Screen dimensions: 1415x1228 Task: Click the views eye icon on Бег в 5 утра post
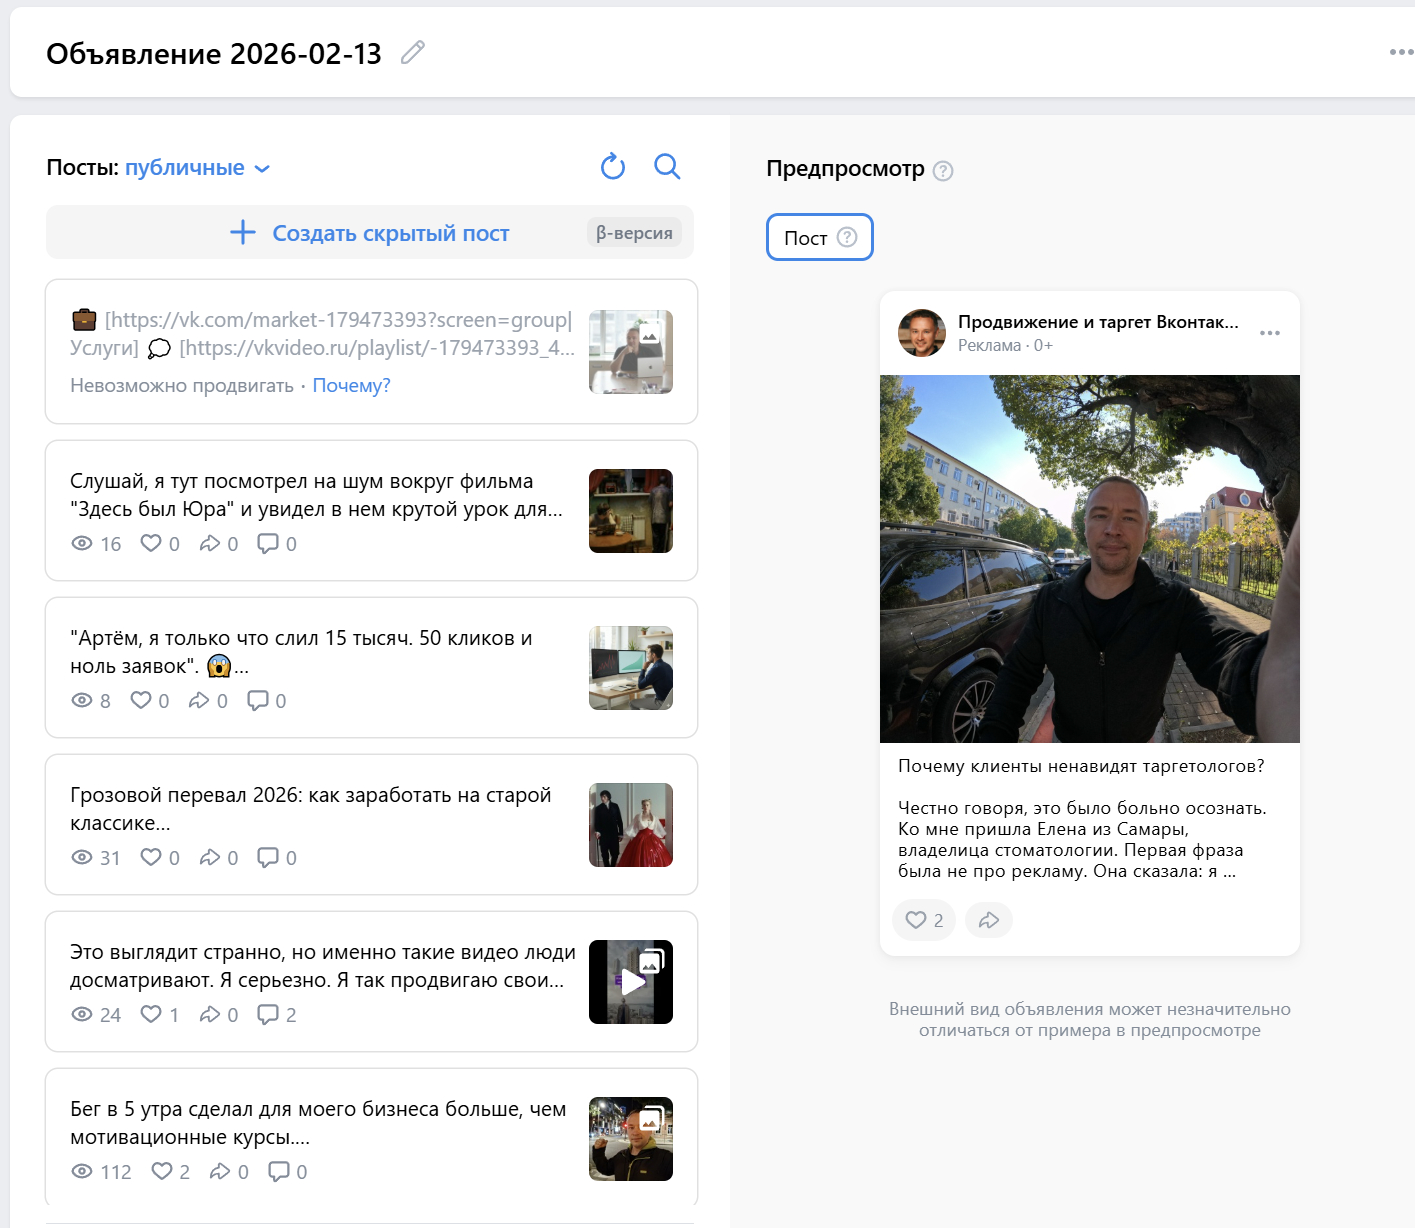tap(82, 1171)
